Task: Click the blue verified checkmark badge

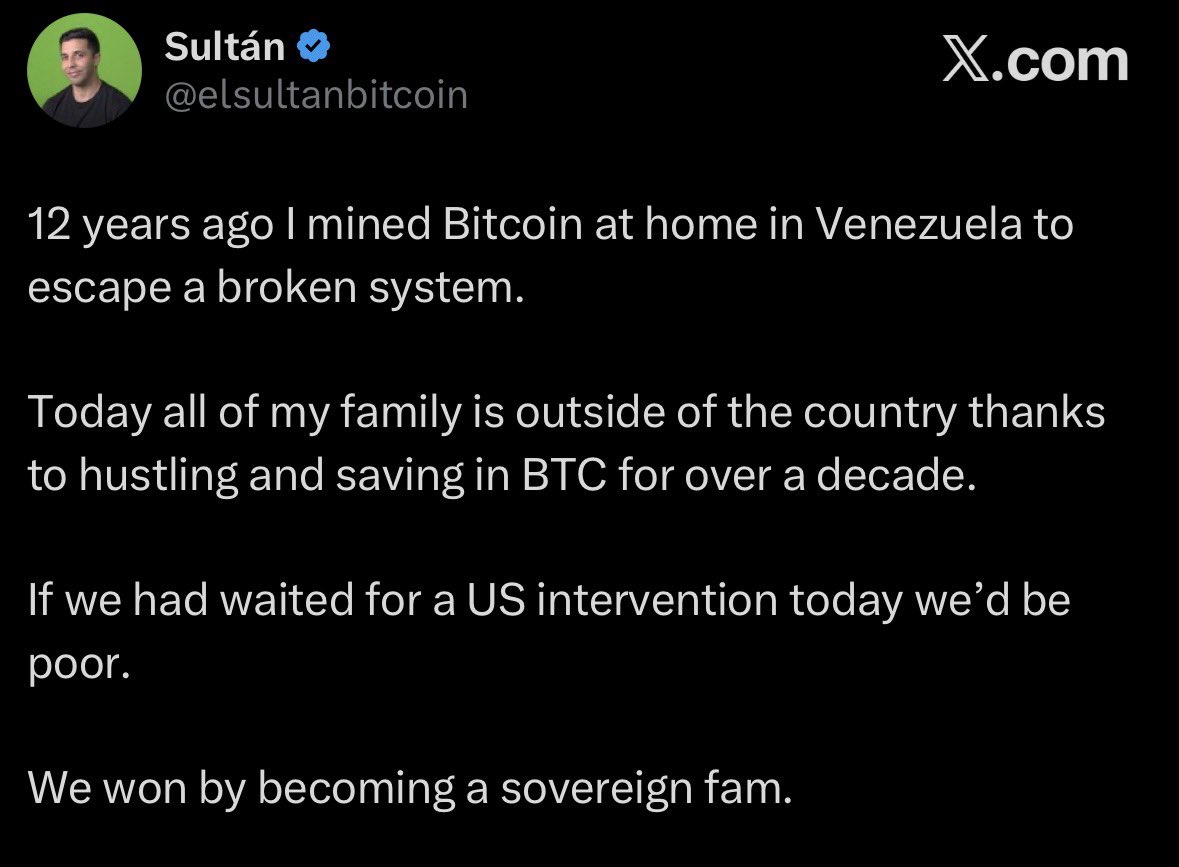Action: point(313,46)
